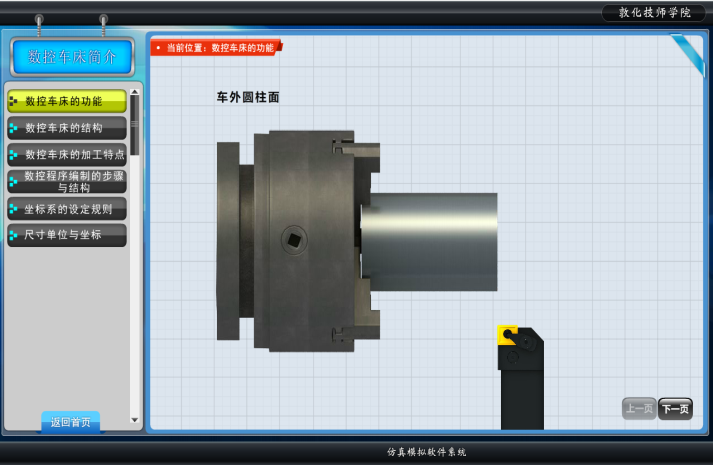
Task: Click the cylindrical workpiece
Action: coord(429,242)
